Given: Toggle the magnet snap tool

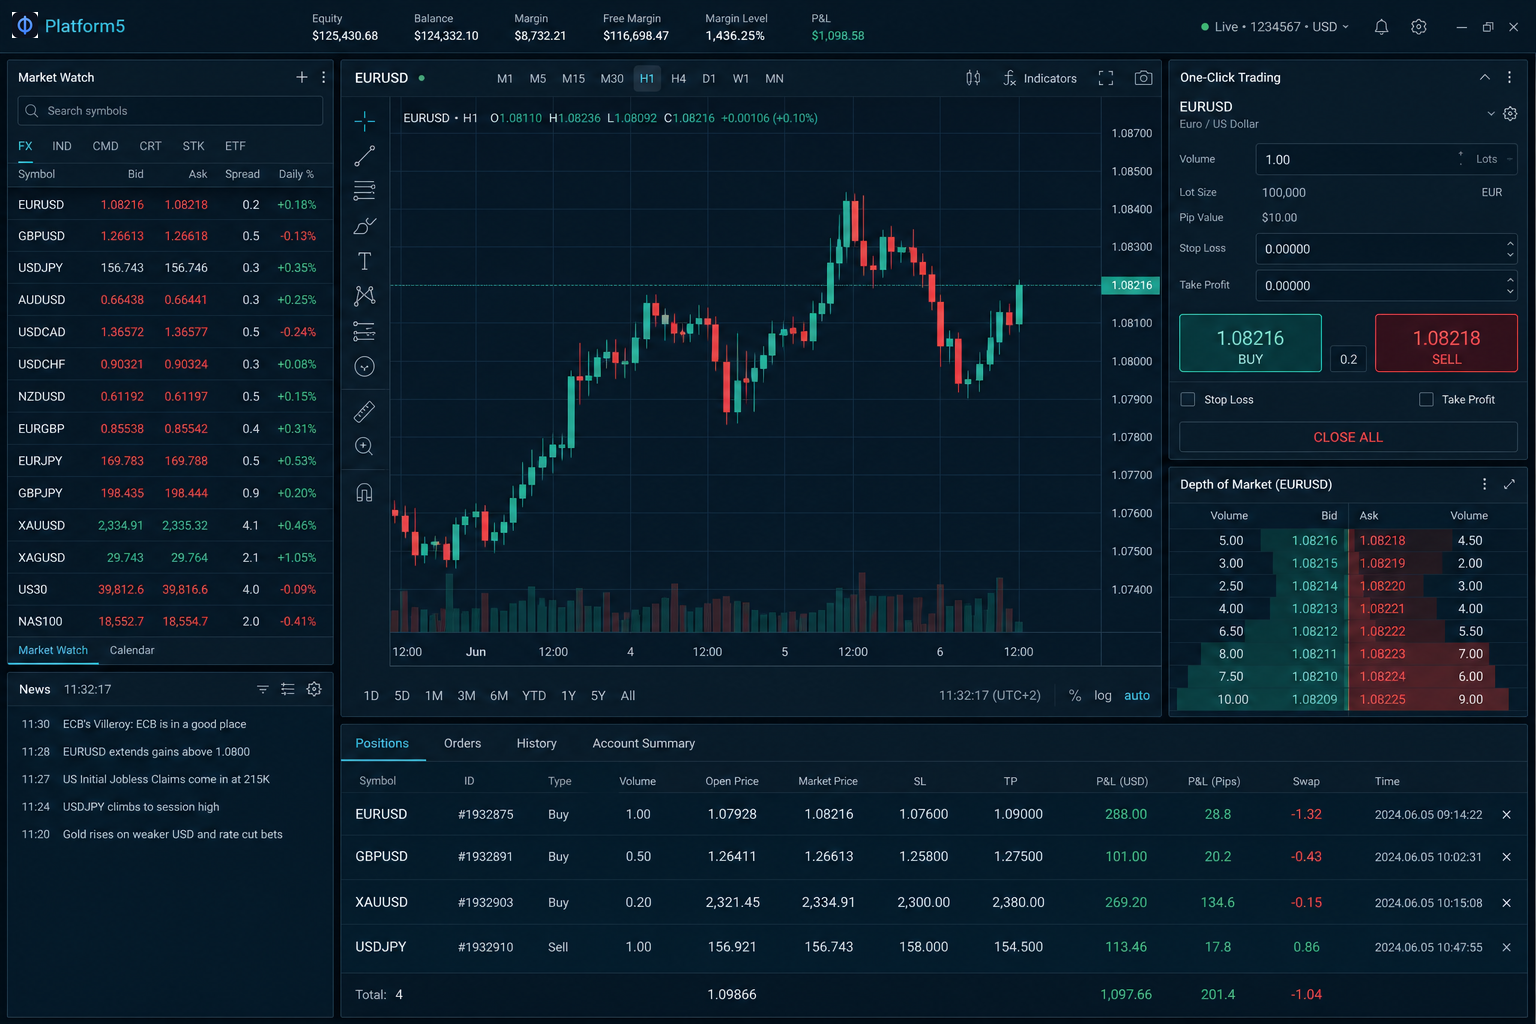Looking at the screenshot, I should [364, 492].
